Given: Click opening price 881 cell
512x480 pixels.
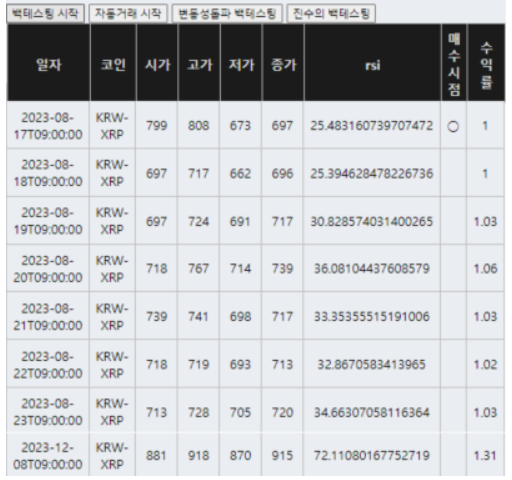Looking at the screenshot, I should click(x=157, y=455).
